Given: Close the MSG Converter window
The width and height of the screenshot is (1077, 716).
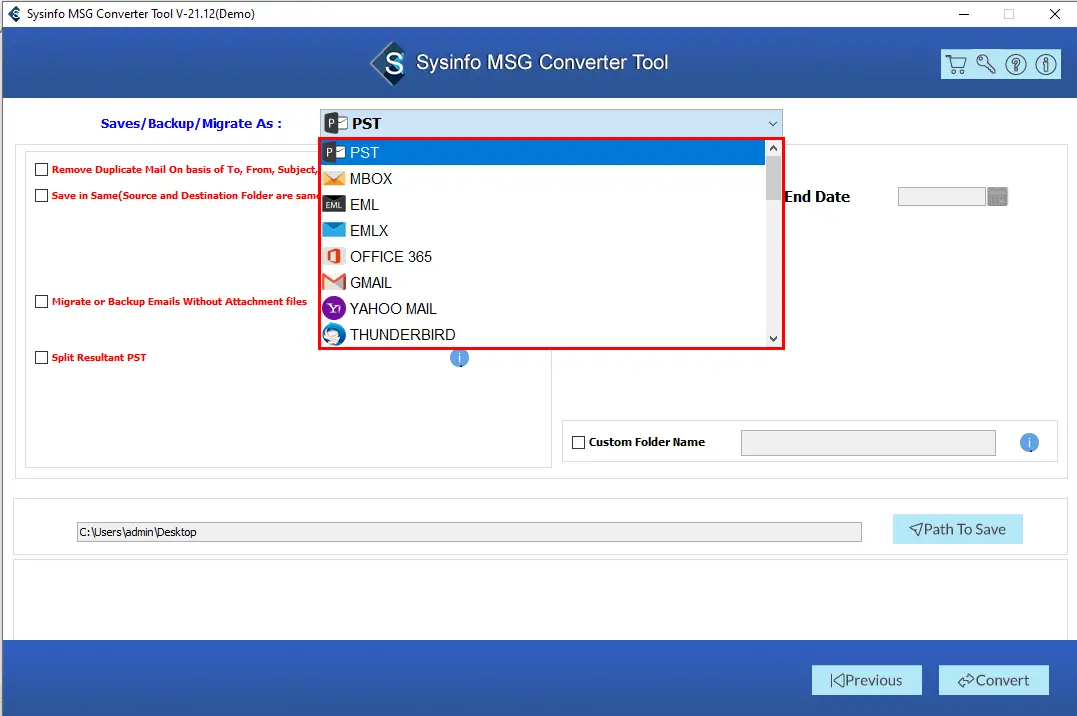Looking at the screenshot, I should pyautogui.click(x=1055, y=14).
